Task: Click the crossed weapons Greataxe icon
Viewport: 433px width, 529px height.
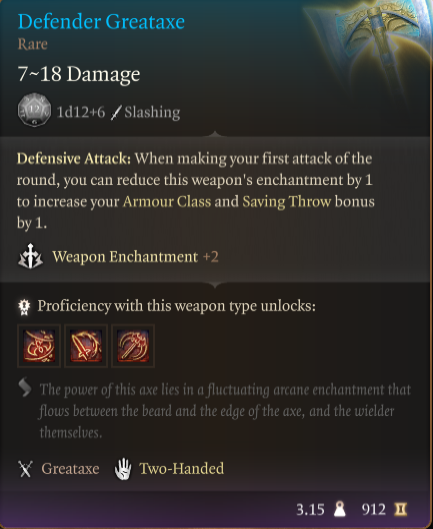Action: pyautogui.click(x=25, y=469)
